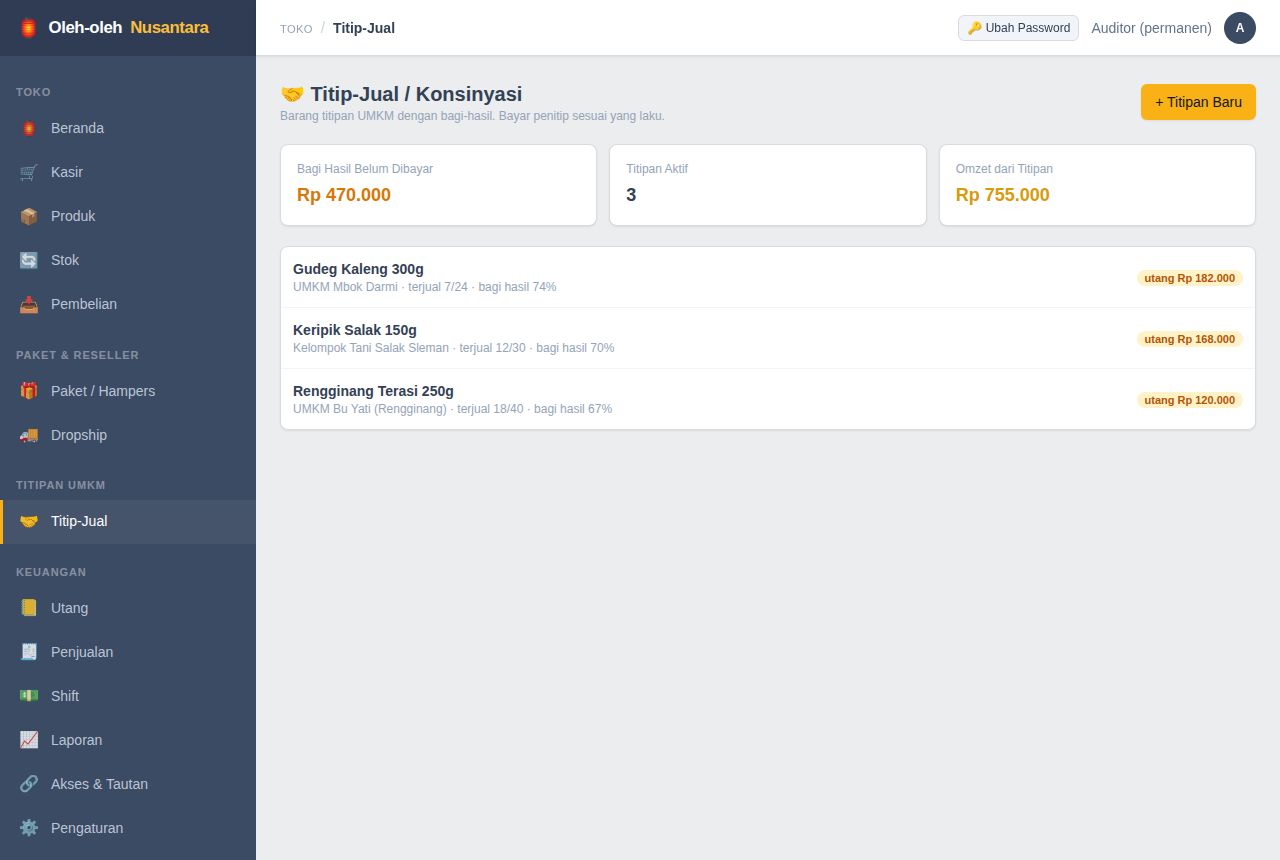Click the utang Rp 168.000 badge
Viewport: 1280px width, 860px height.
click(1190, 339)
